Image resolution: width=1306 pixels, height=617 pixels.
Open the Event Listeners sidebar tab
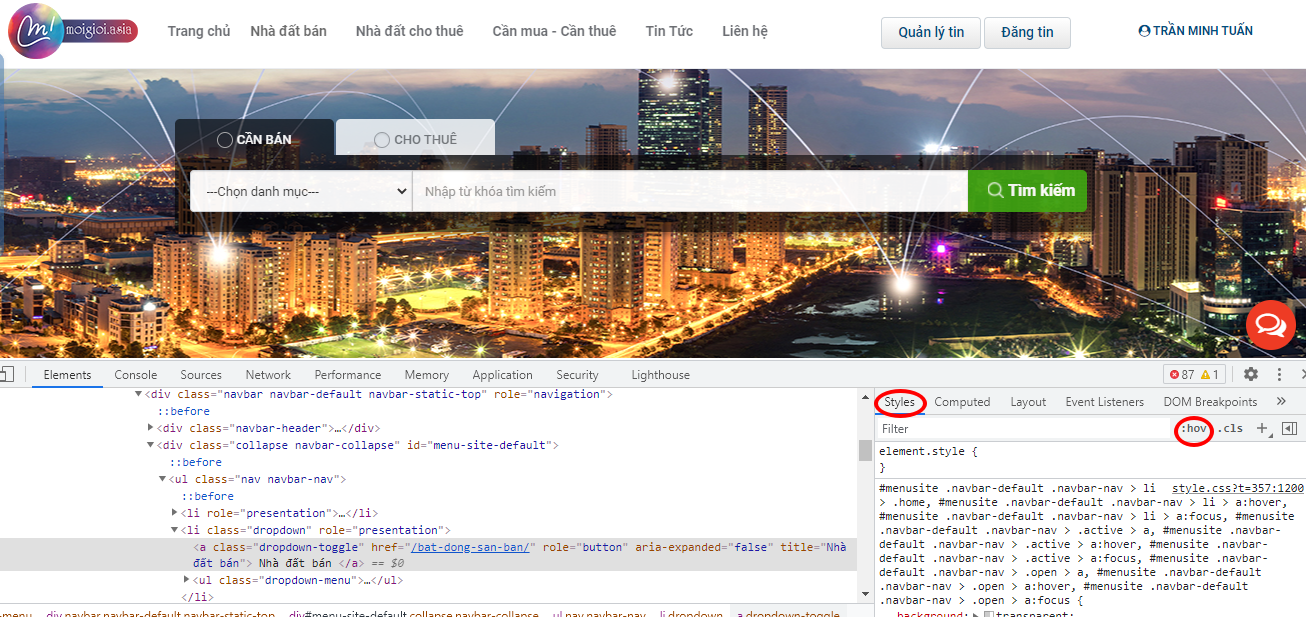click(1104, 402)
